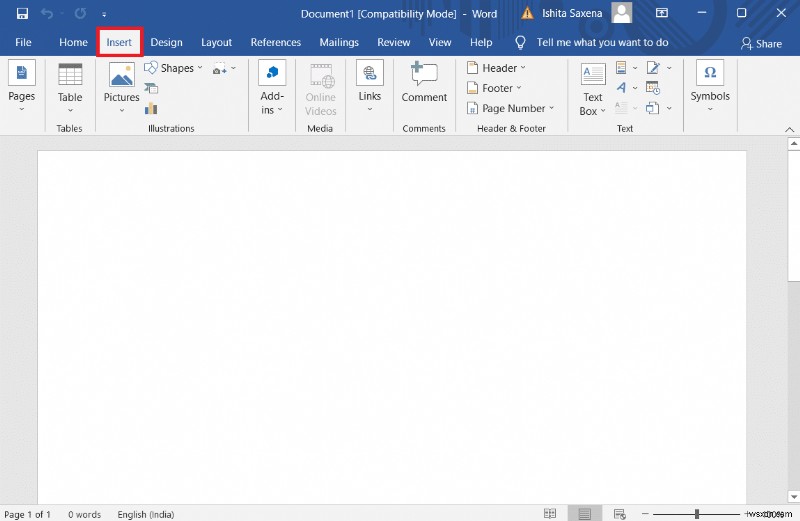This screenshot has width=800, height=521.
Task: Open the Customize Quick Access Toolbar arrow
Action: point(104,15)
